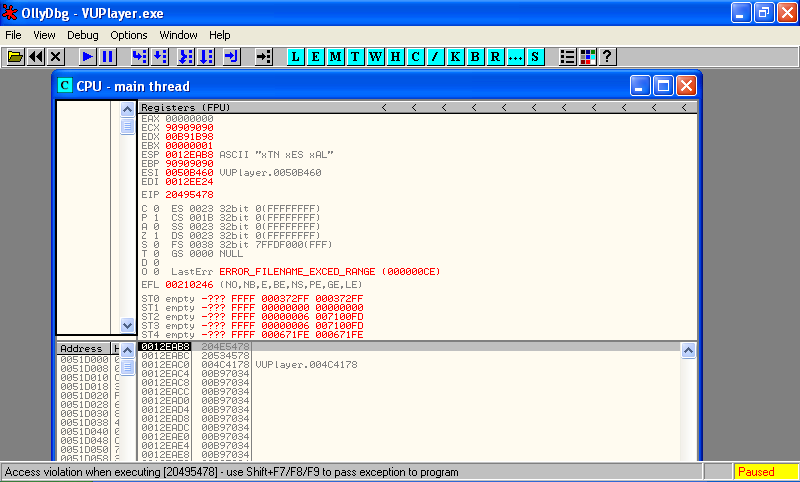Run the program with Play icon
This screenshot has height=482, width=800.
pos(88,57)
